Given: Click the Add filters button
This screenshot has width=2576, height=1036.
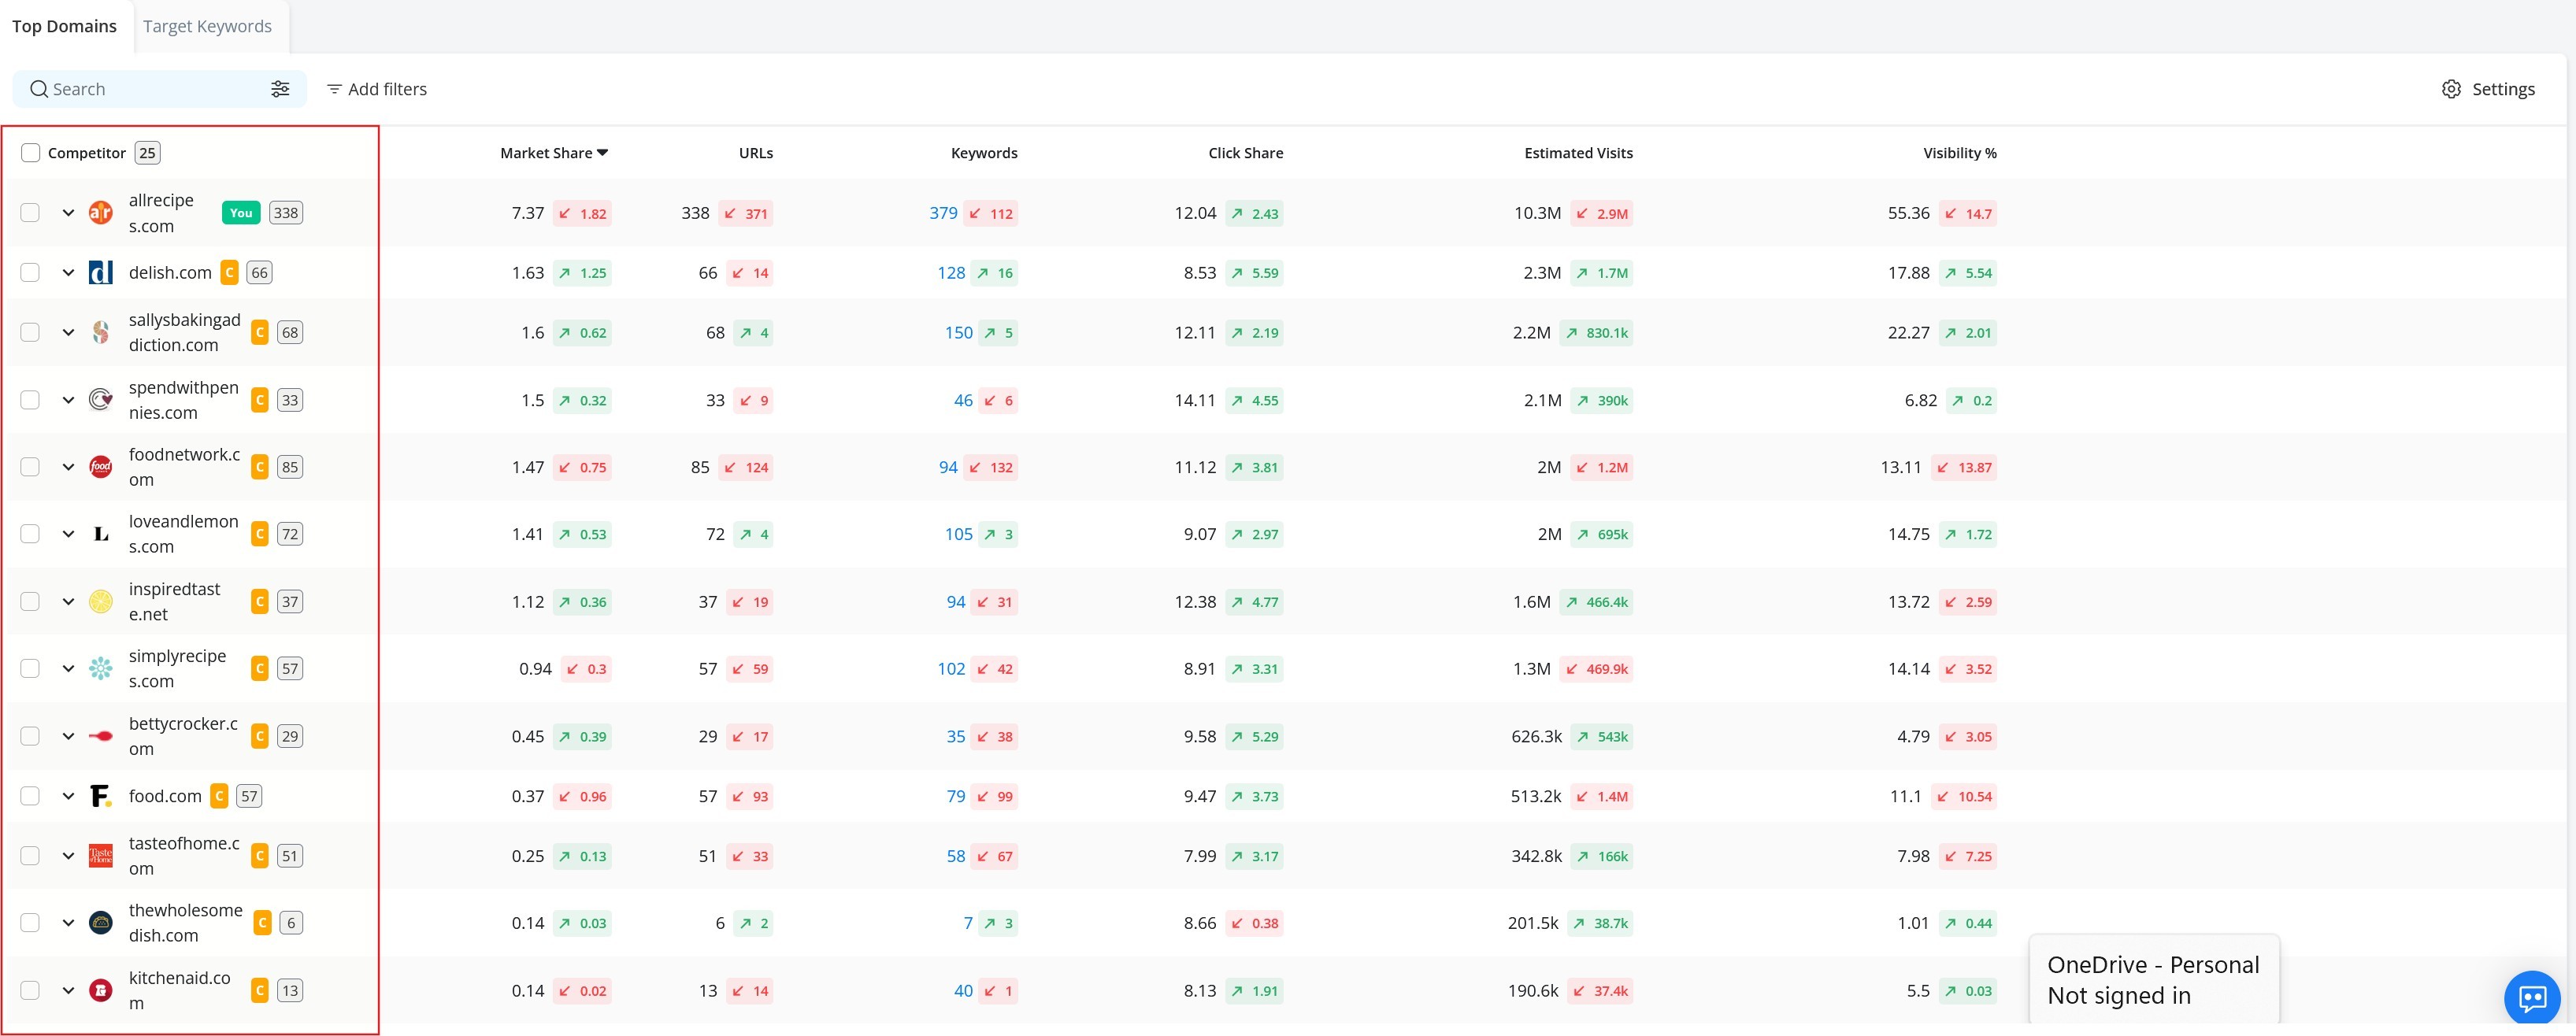Looking at the screenshot, I should pyautogui.click(x=377, y=89).
